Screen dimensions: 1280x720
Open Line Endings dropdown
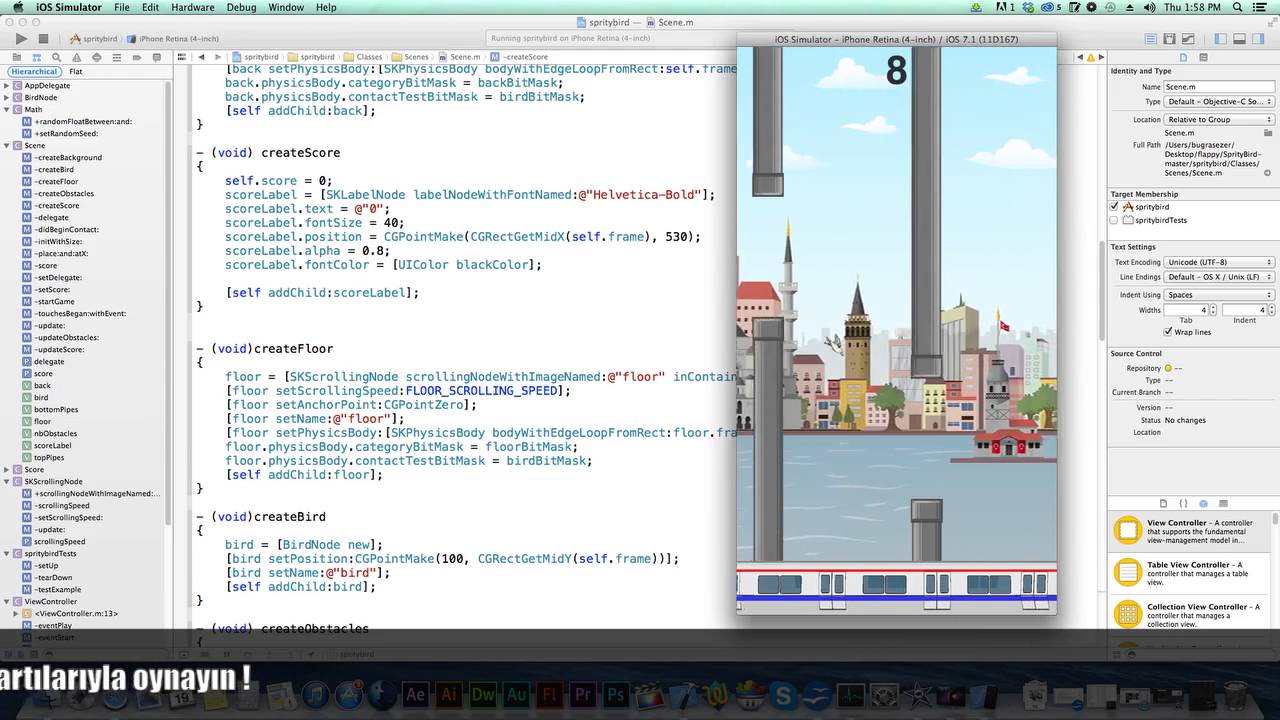click(1219, 277)
